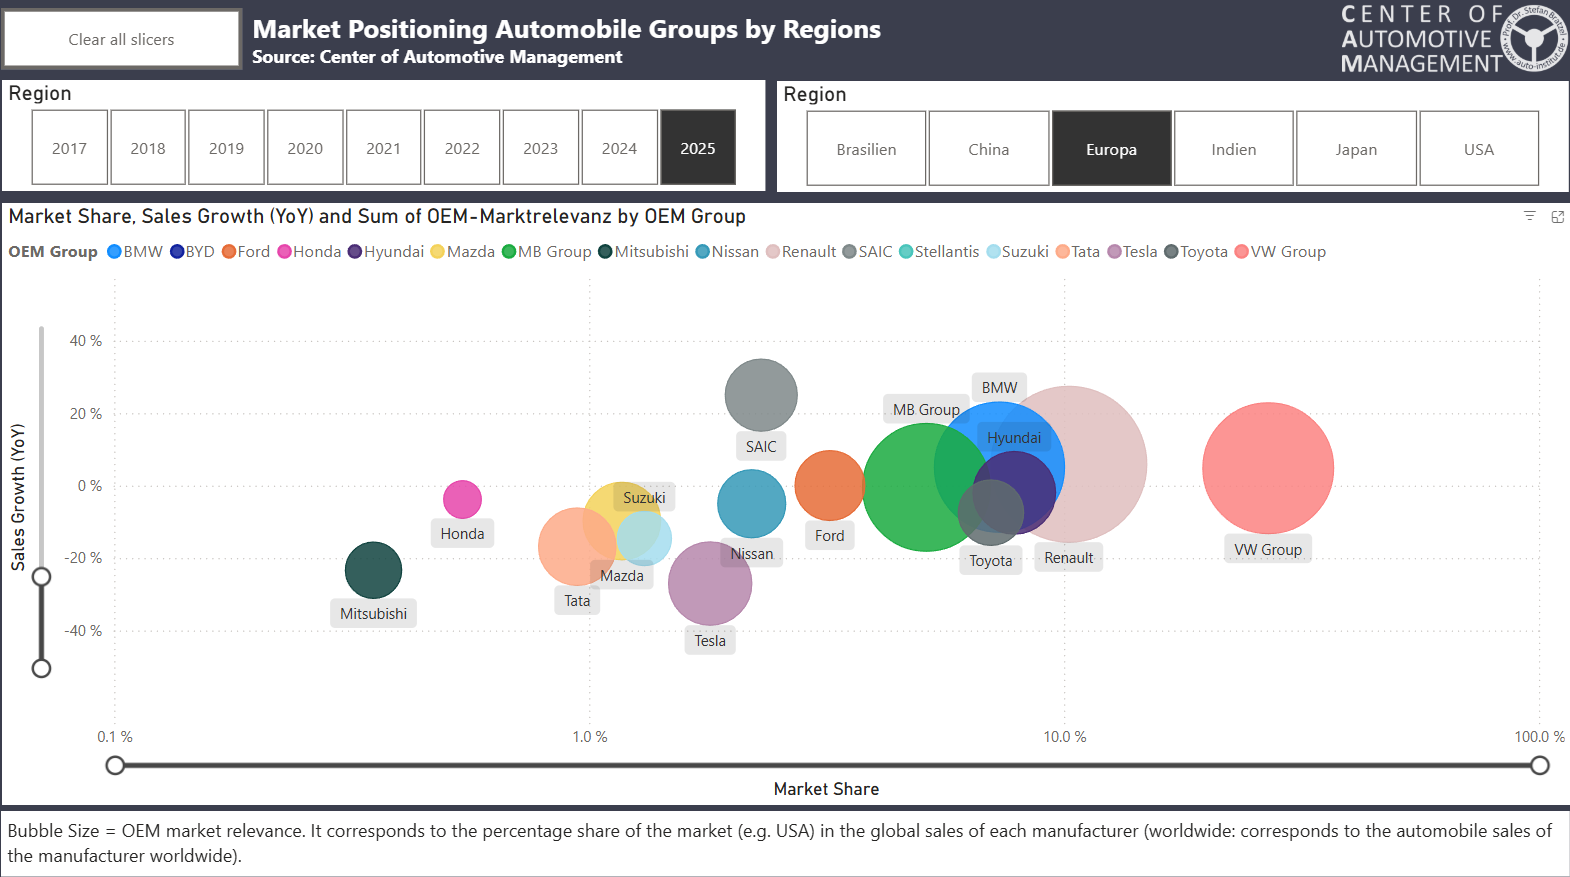Screen dimensions: 1570x877
Task: Select year 2023 slicer
Action: (x=541, y=148)
